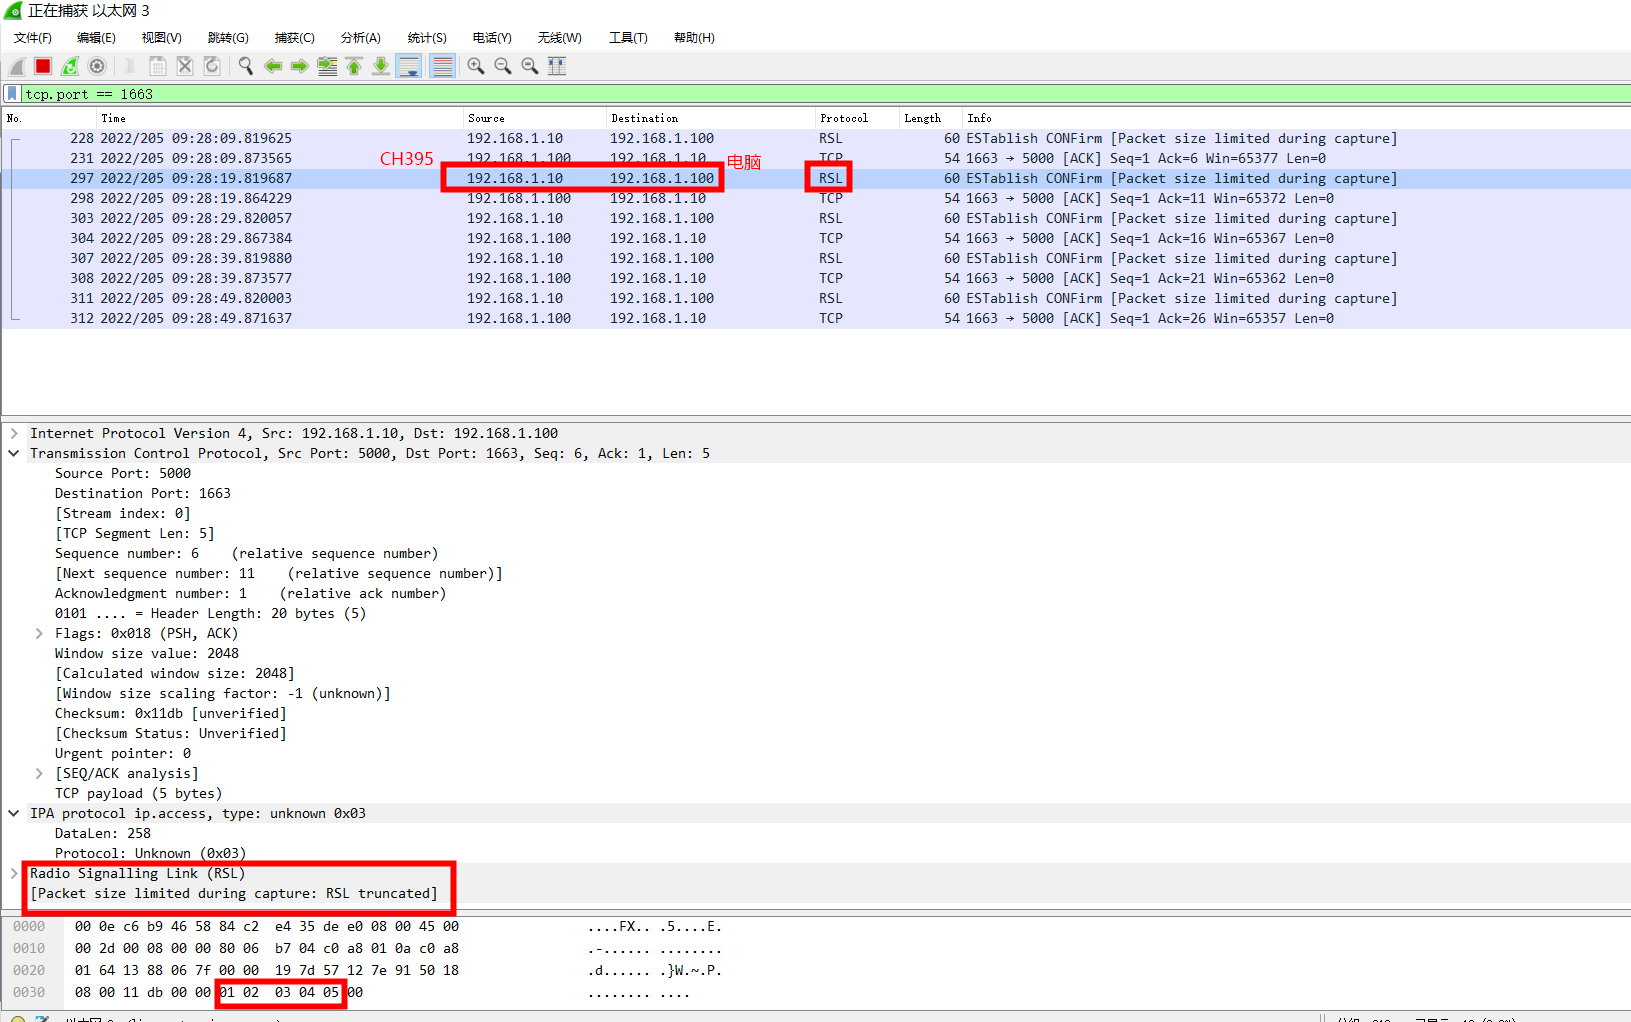Select packet number 228 in the list

click(x=815, y=138)
